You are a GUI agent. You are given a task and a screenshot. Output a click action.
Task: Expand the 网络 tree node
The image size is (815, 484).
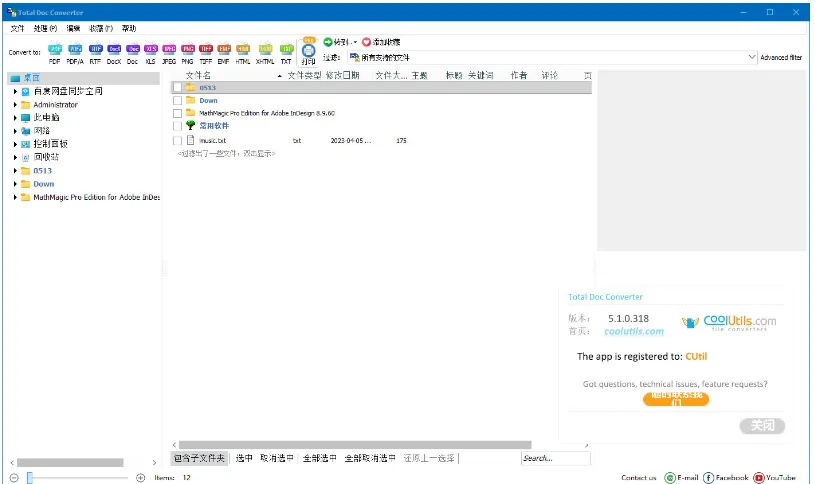point(15,131)
